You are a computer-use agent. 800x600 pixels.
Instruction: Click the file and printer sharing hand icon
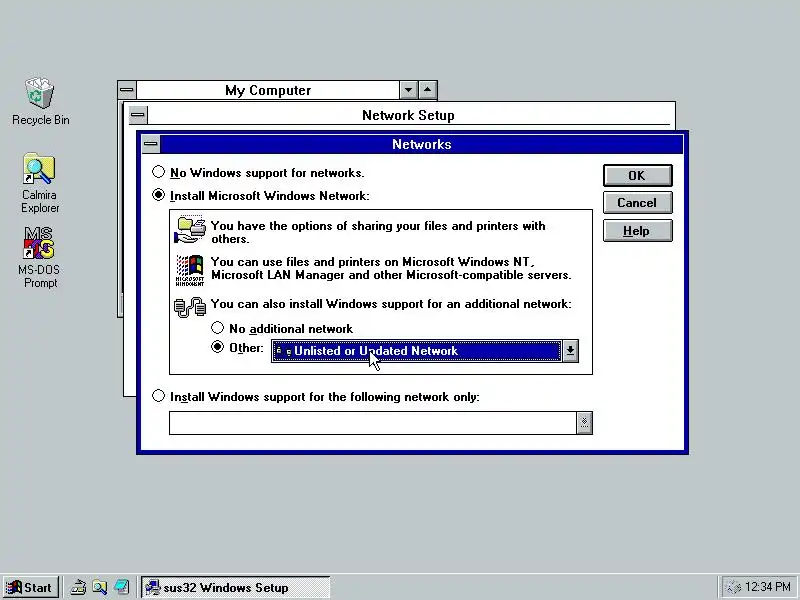[190, 230]
